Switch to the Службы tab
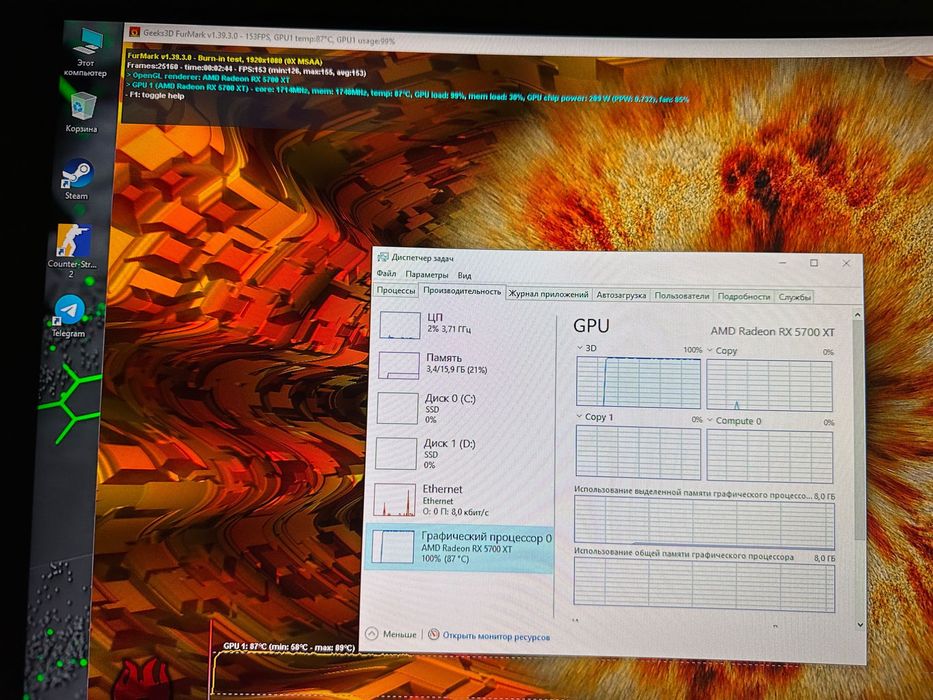This screenshot has width=933, height=700. [x=794, y=296]
